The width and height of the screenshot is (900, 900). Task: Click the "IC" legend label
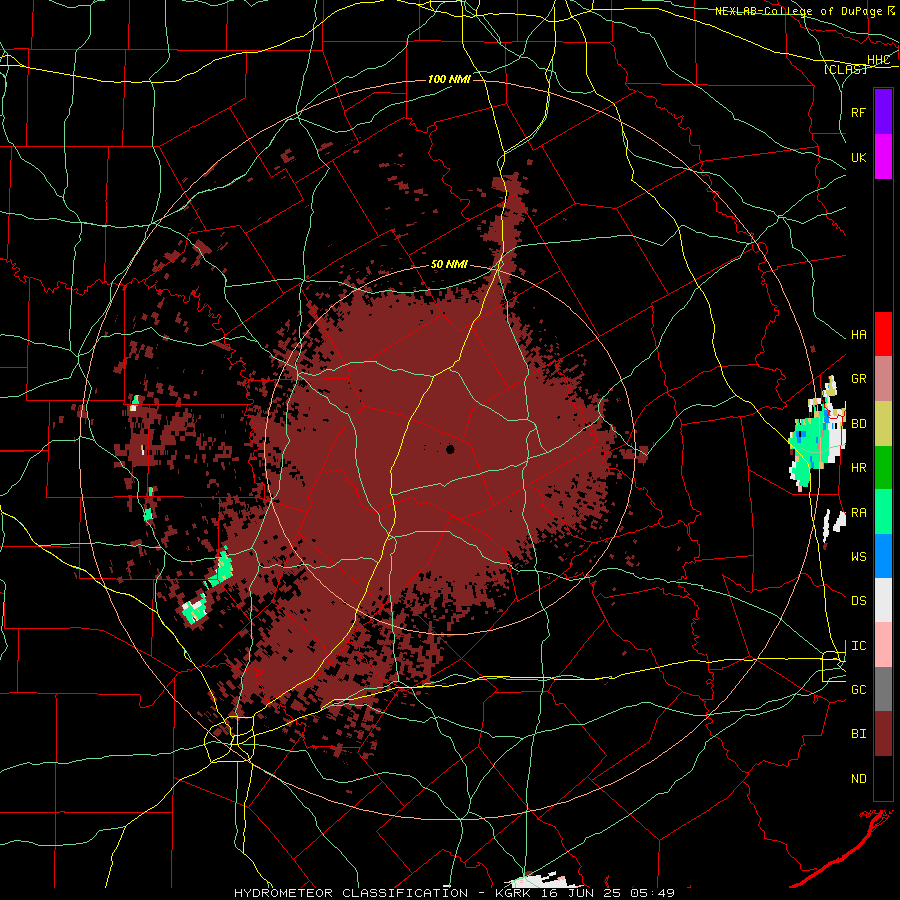click(858, 646)
